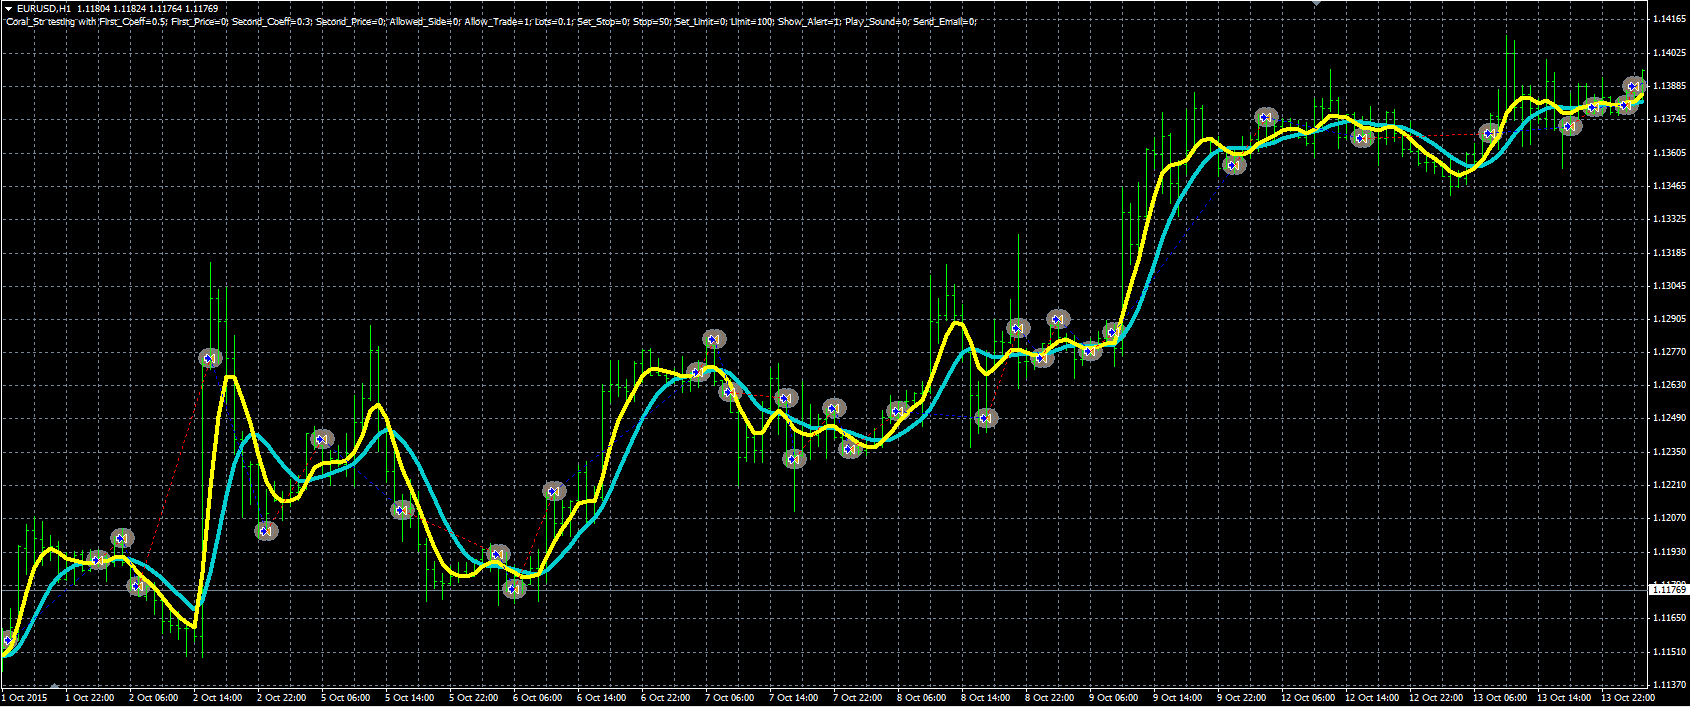Click the 2 Oct 06:00 time label

(154, 698)
